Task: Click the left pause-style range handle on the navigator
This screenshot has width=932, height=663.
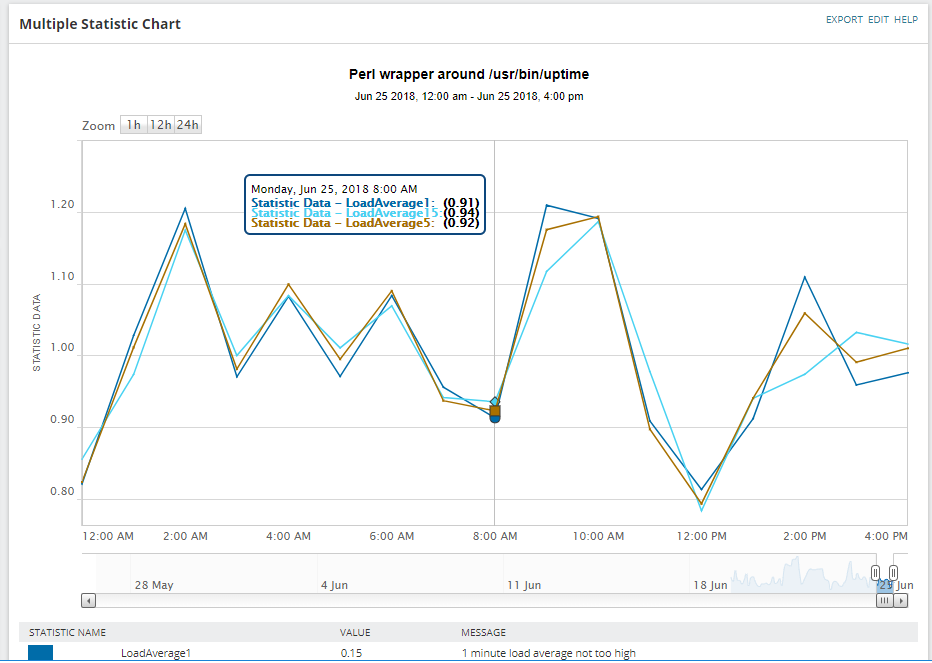Action: (873, 572)
